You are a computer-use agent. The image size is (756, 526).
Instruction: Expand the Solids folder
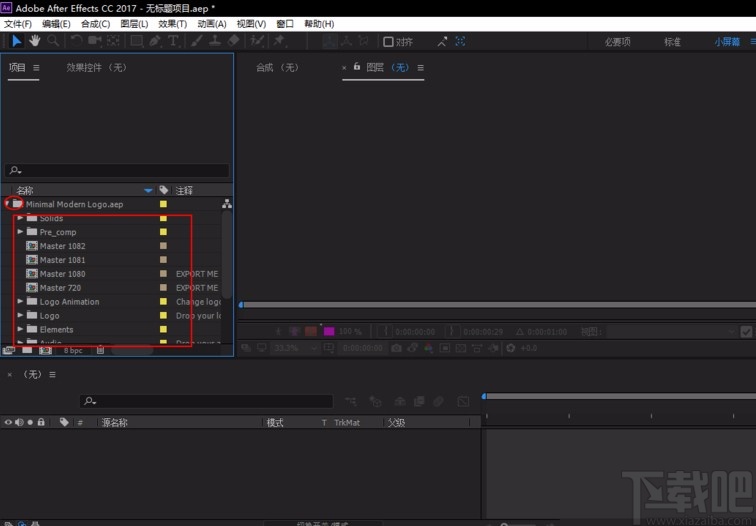point(20,218)
